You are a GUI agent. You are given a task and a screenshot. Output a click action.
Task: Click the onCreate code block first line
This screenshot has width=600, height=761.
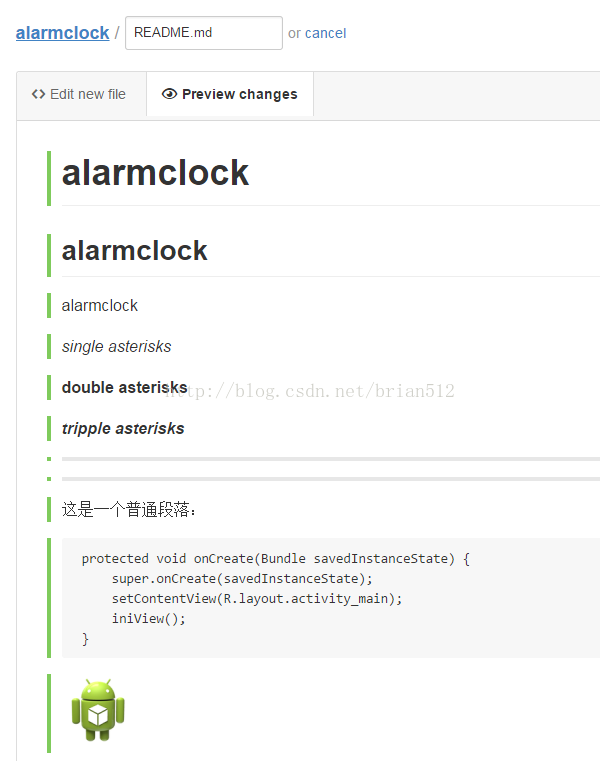pyautogui.click(x=275, y=559)
